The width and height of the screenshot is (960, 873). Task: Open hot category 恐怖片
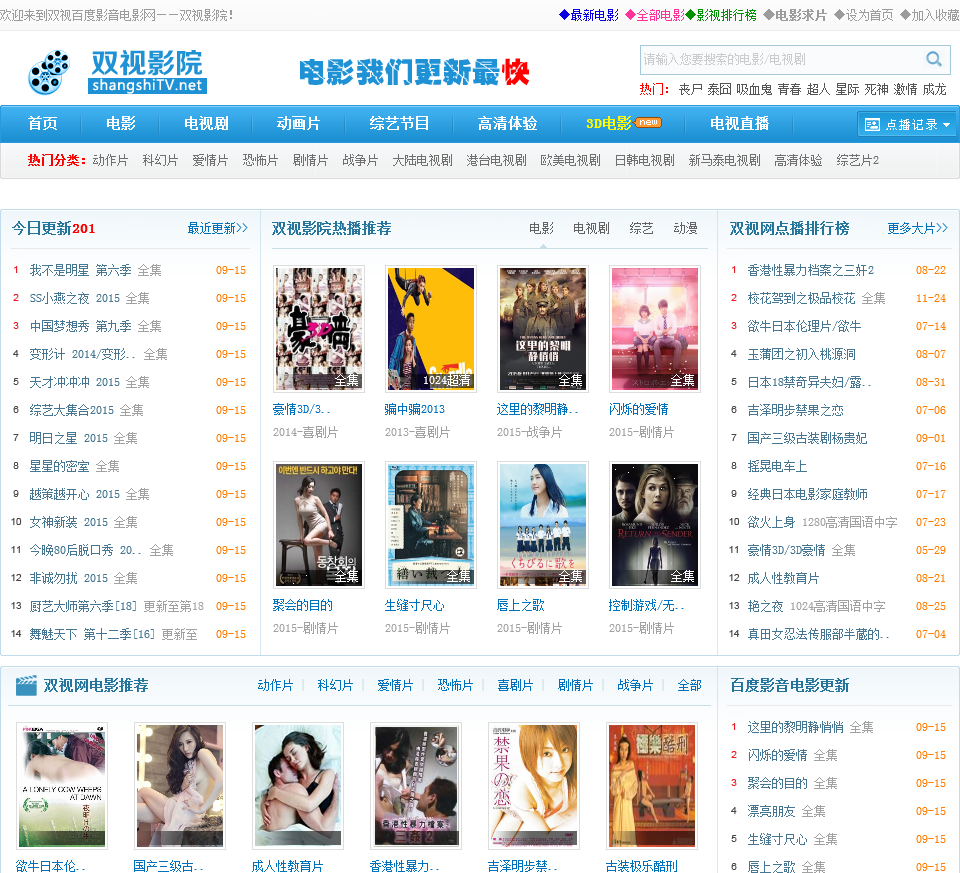click(260, 160)
